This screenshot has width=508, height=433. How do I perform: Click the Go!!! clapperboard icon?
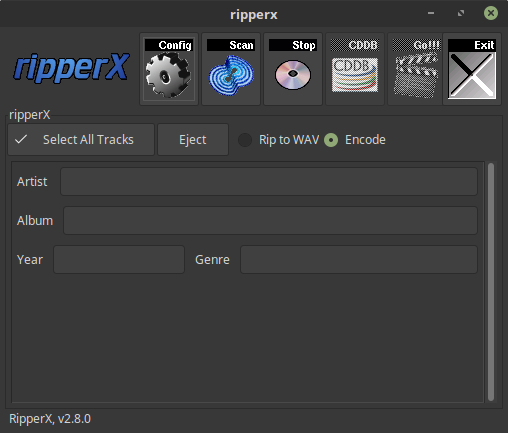point(415,69)
